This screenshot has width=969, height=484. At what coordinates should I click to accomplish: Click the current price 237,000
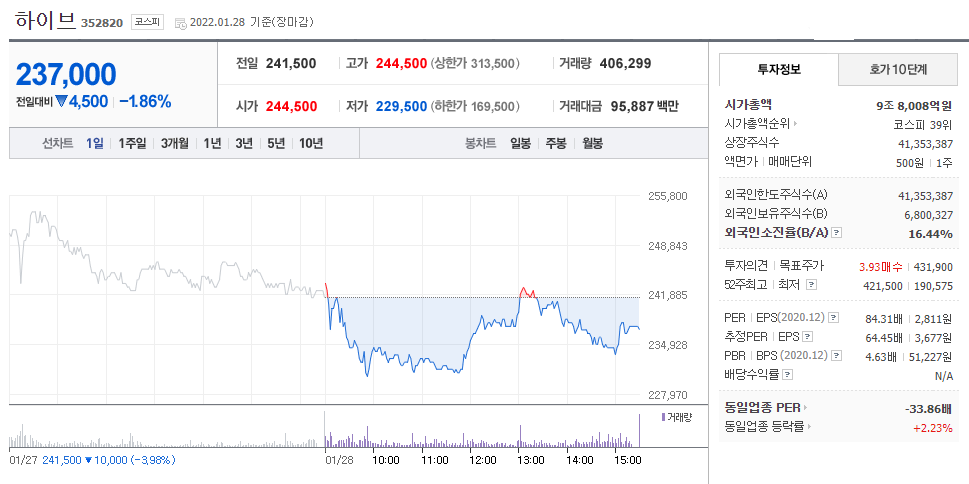66,75
